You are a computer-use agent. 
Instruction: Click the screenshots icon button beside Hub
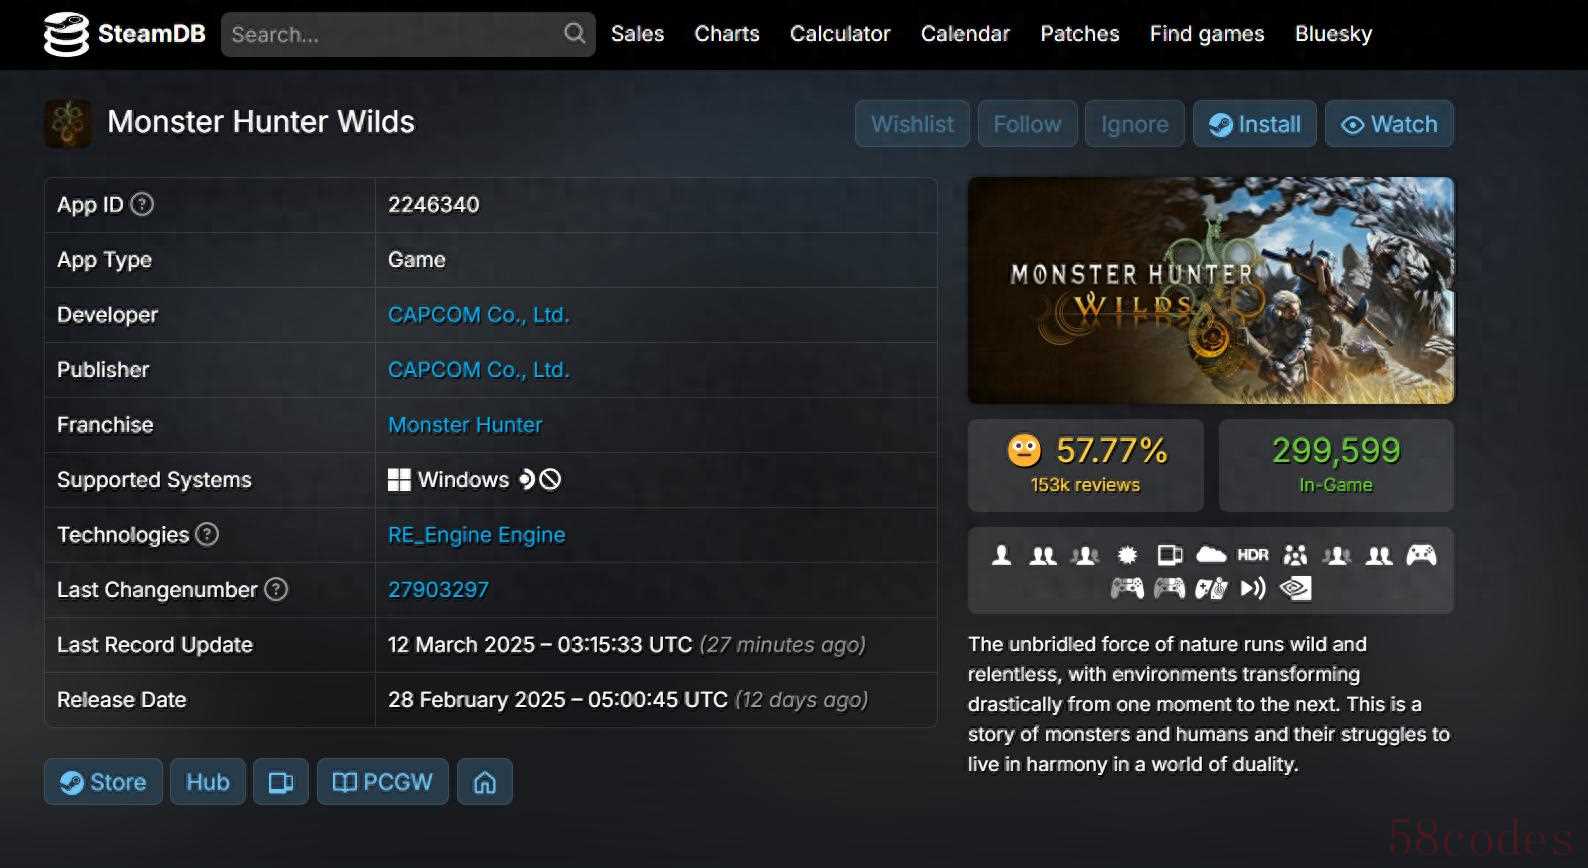pos(281,782)
